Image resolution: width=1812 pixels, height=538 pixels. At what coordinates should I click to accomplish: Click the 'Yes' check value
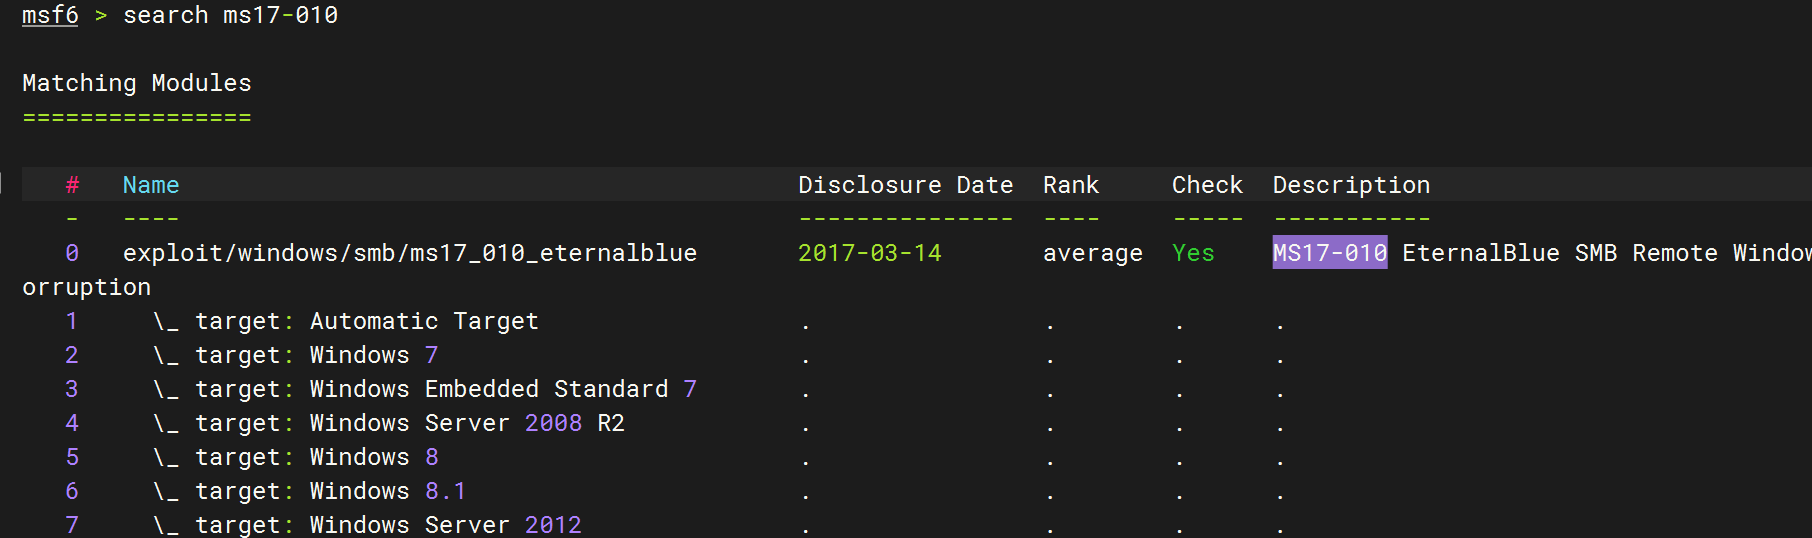[x=1193, y=253]
